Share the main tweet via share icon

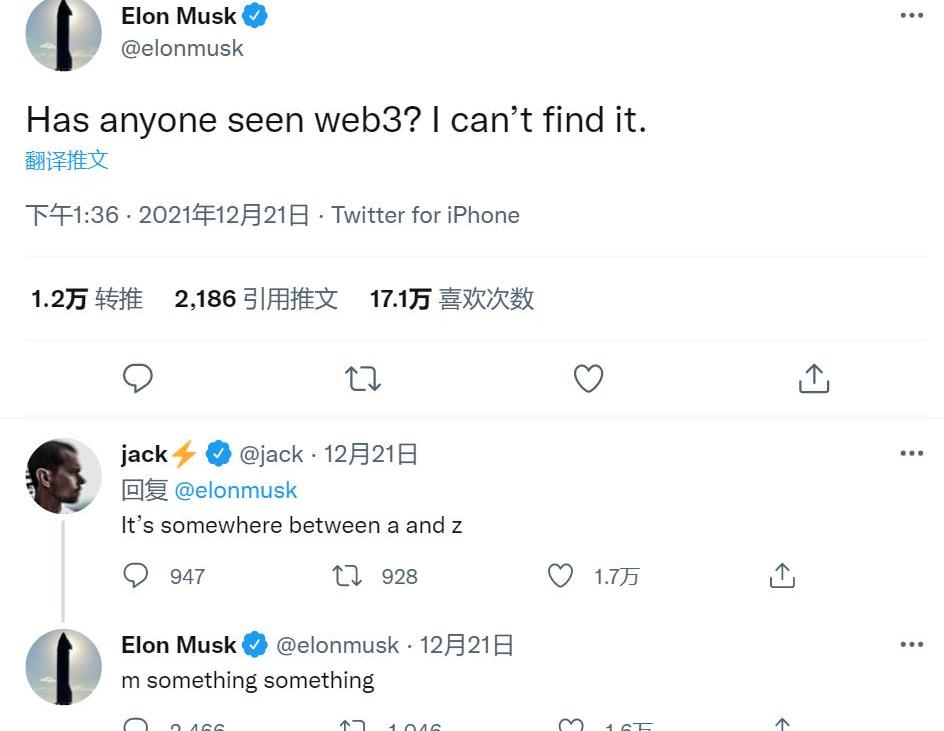click(814, 378)
